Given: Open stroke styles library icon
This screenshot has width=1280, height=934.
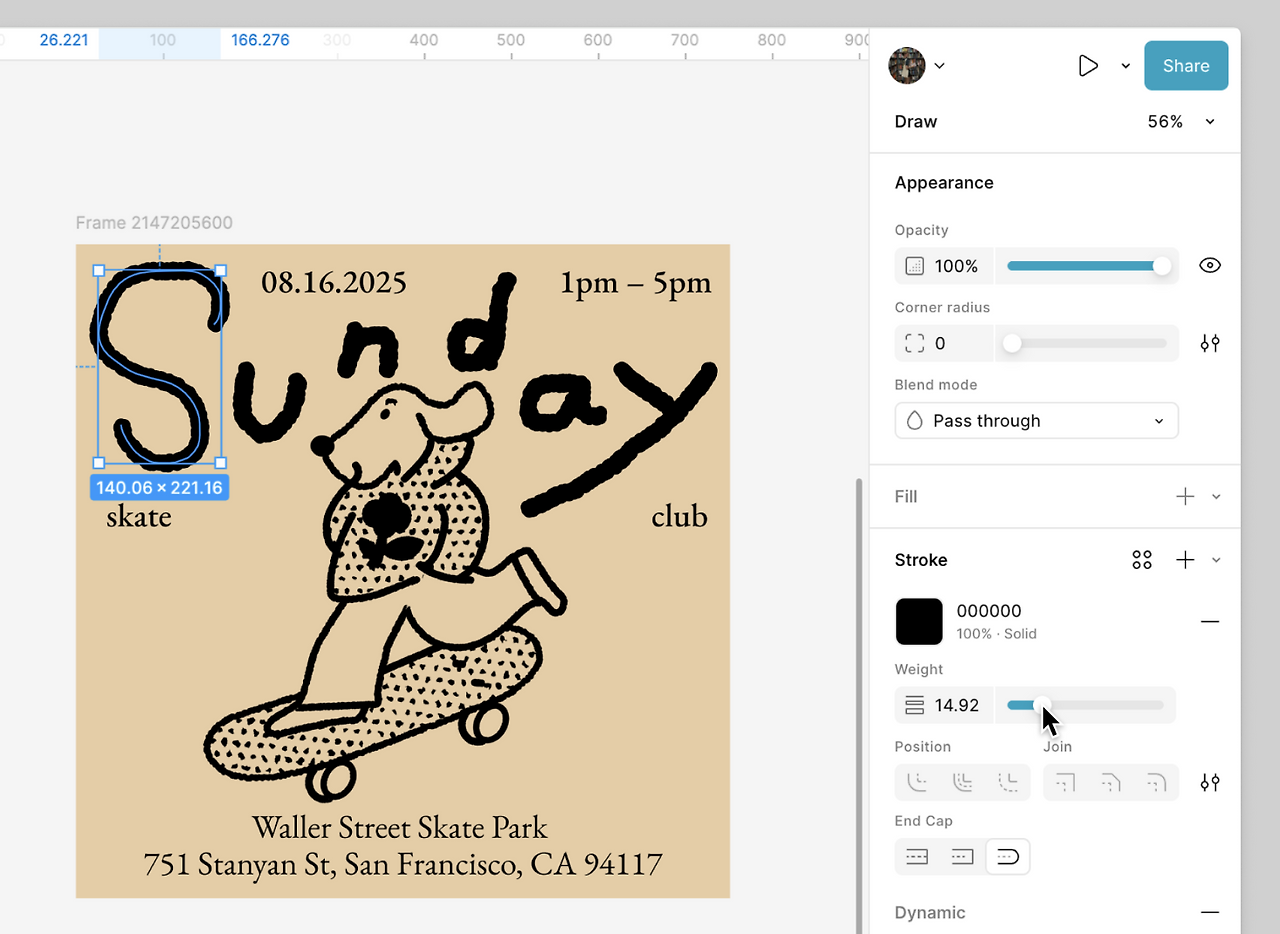Looking at the screenshot, I should tap(1142, 560).
